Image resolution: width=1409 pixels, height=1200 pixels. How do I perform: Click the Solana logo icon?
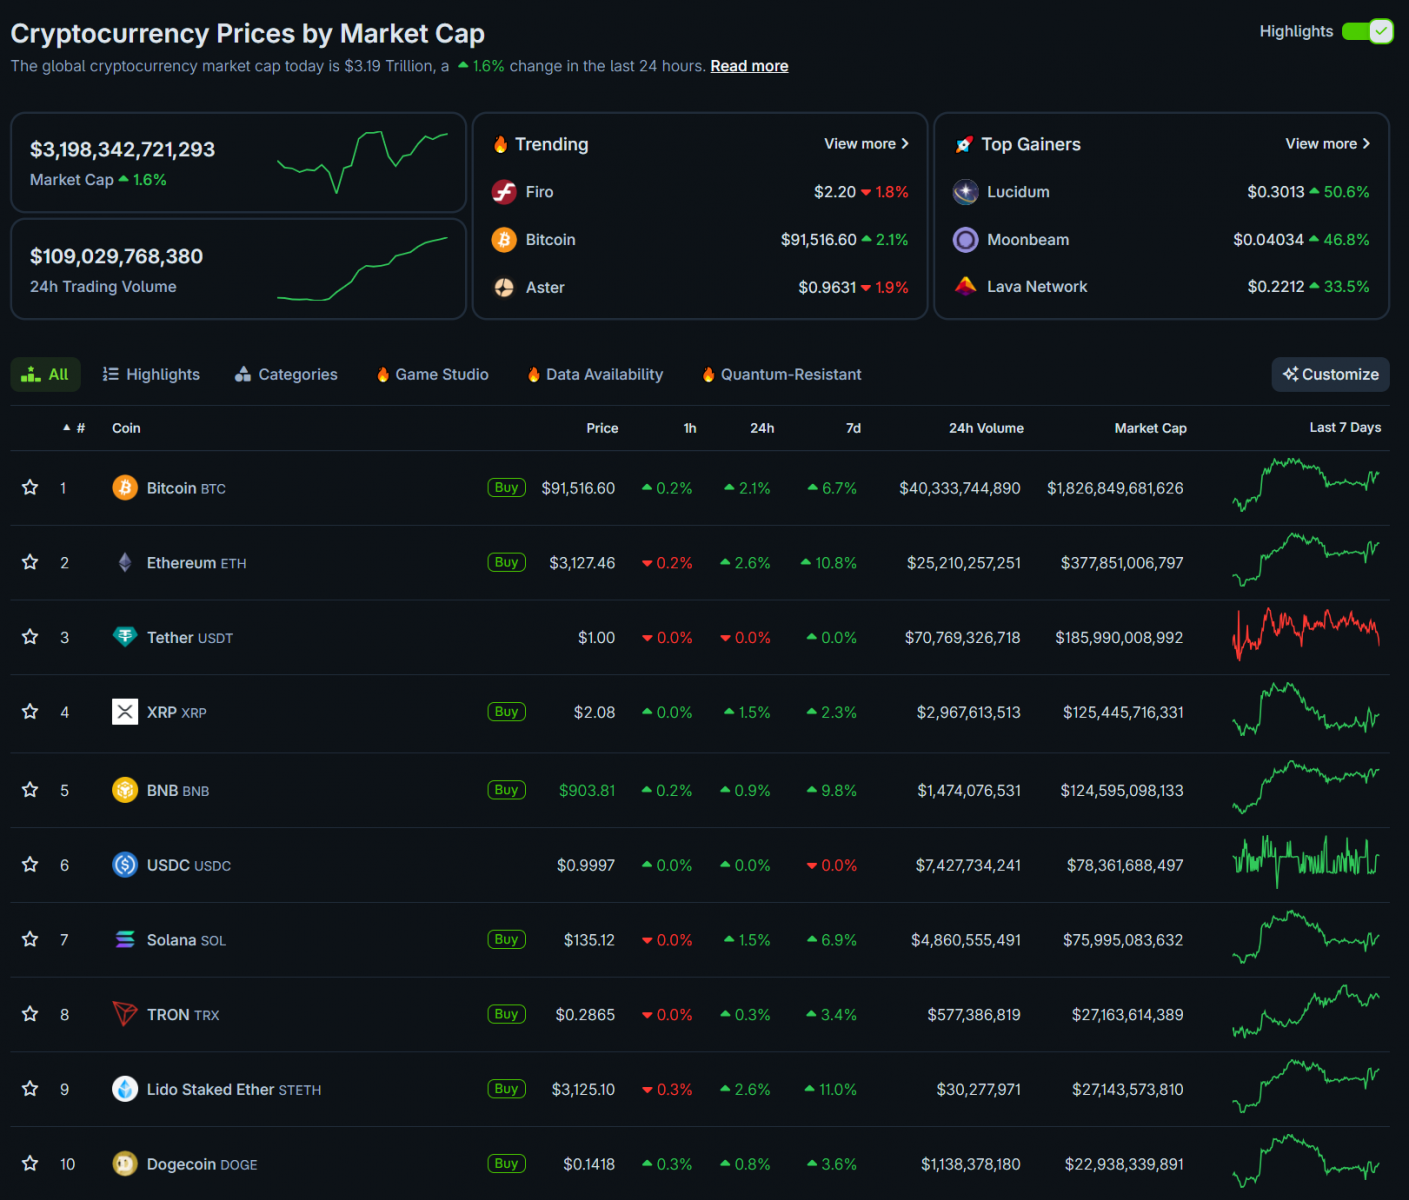[125, 940]
